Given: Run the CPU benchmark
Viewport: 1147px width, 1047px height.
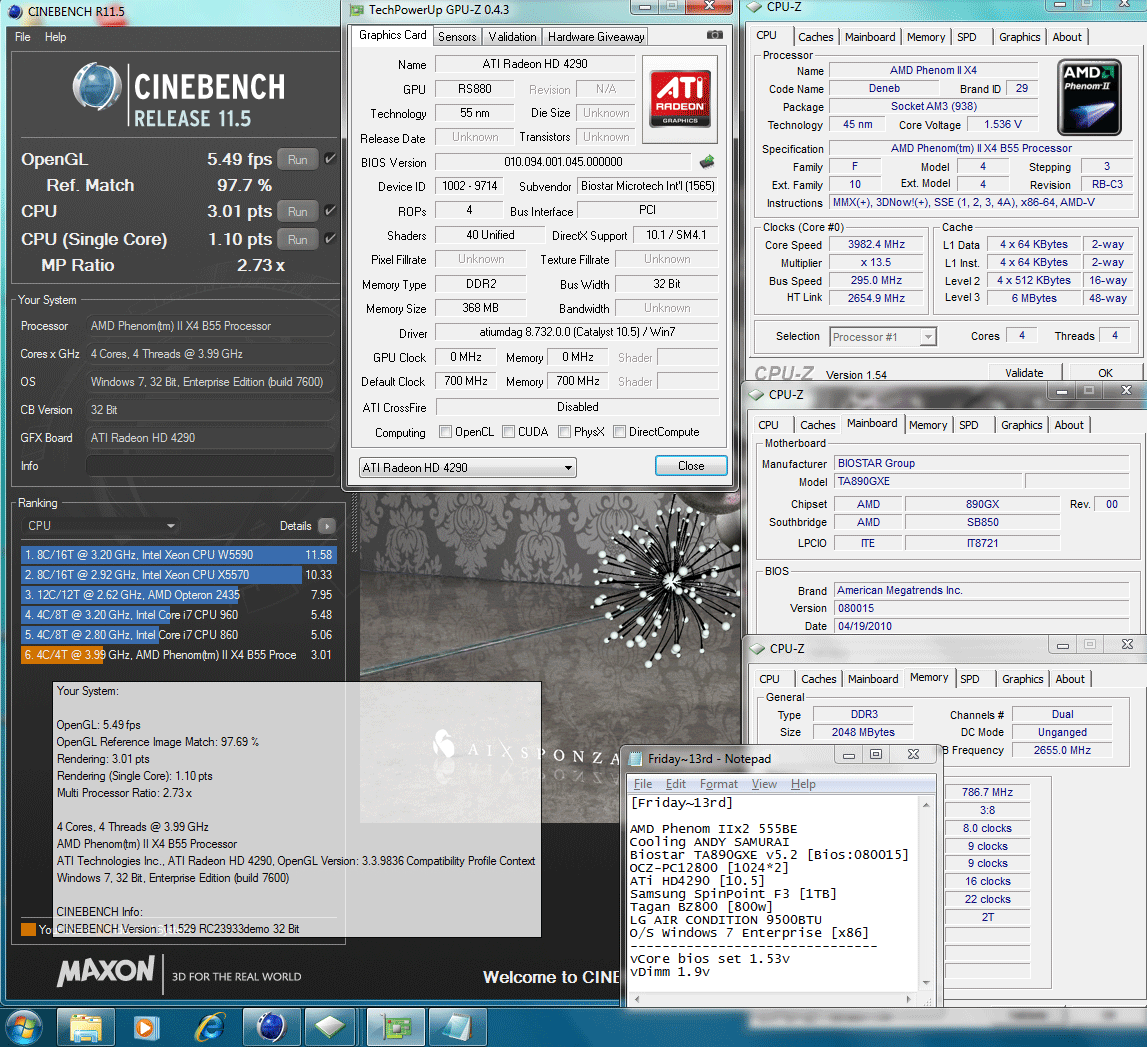Looking at the screenshot, I should coord(298,211).
